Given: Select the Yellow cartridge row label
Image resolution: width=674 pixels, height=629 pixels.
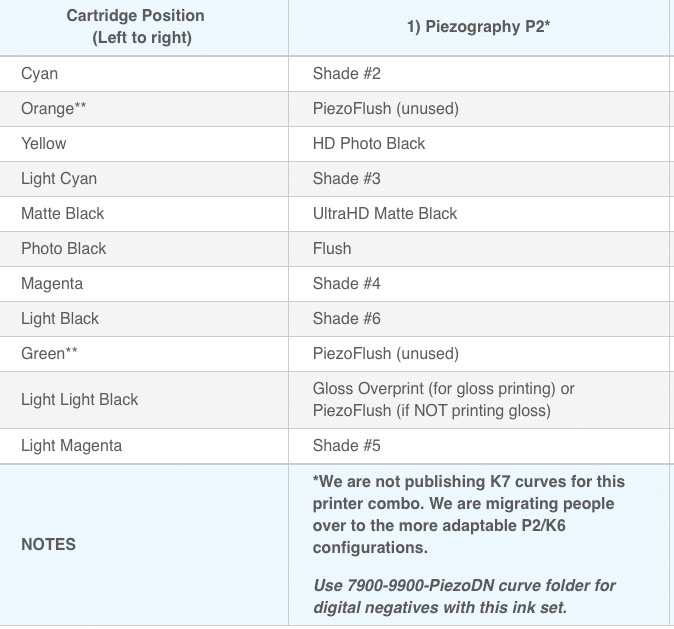Looking at the screenshot, I should (x=44, y=143).
